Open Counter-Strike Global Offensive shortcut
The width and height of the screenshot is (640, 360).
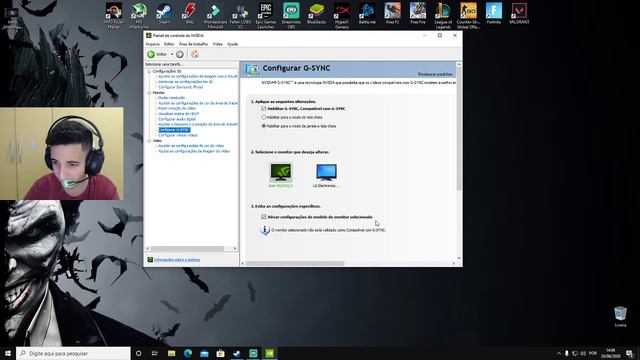468,16
